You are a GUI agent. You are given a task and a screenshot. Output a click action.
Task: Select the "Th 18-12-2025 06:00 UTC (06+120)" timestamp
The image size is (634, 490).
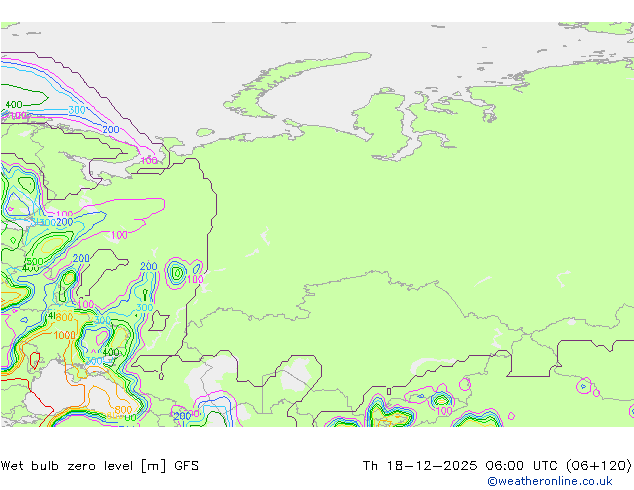(497, 466)
